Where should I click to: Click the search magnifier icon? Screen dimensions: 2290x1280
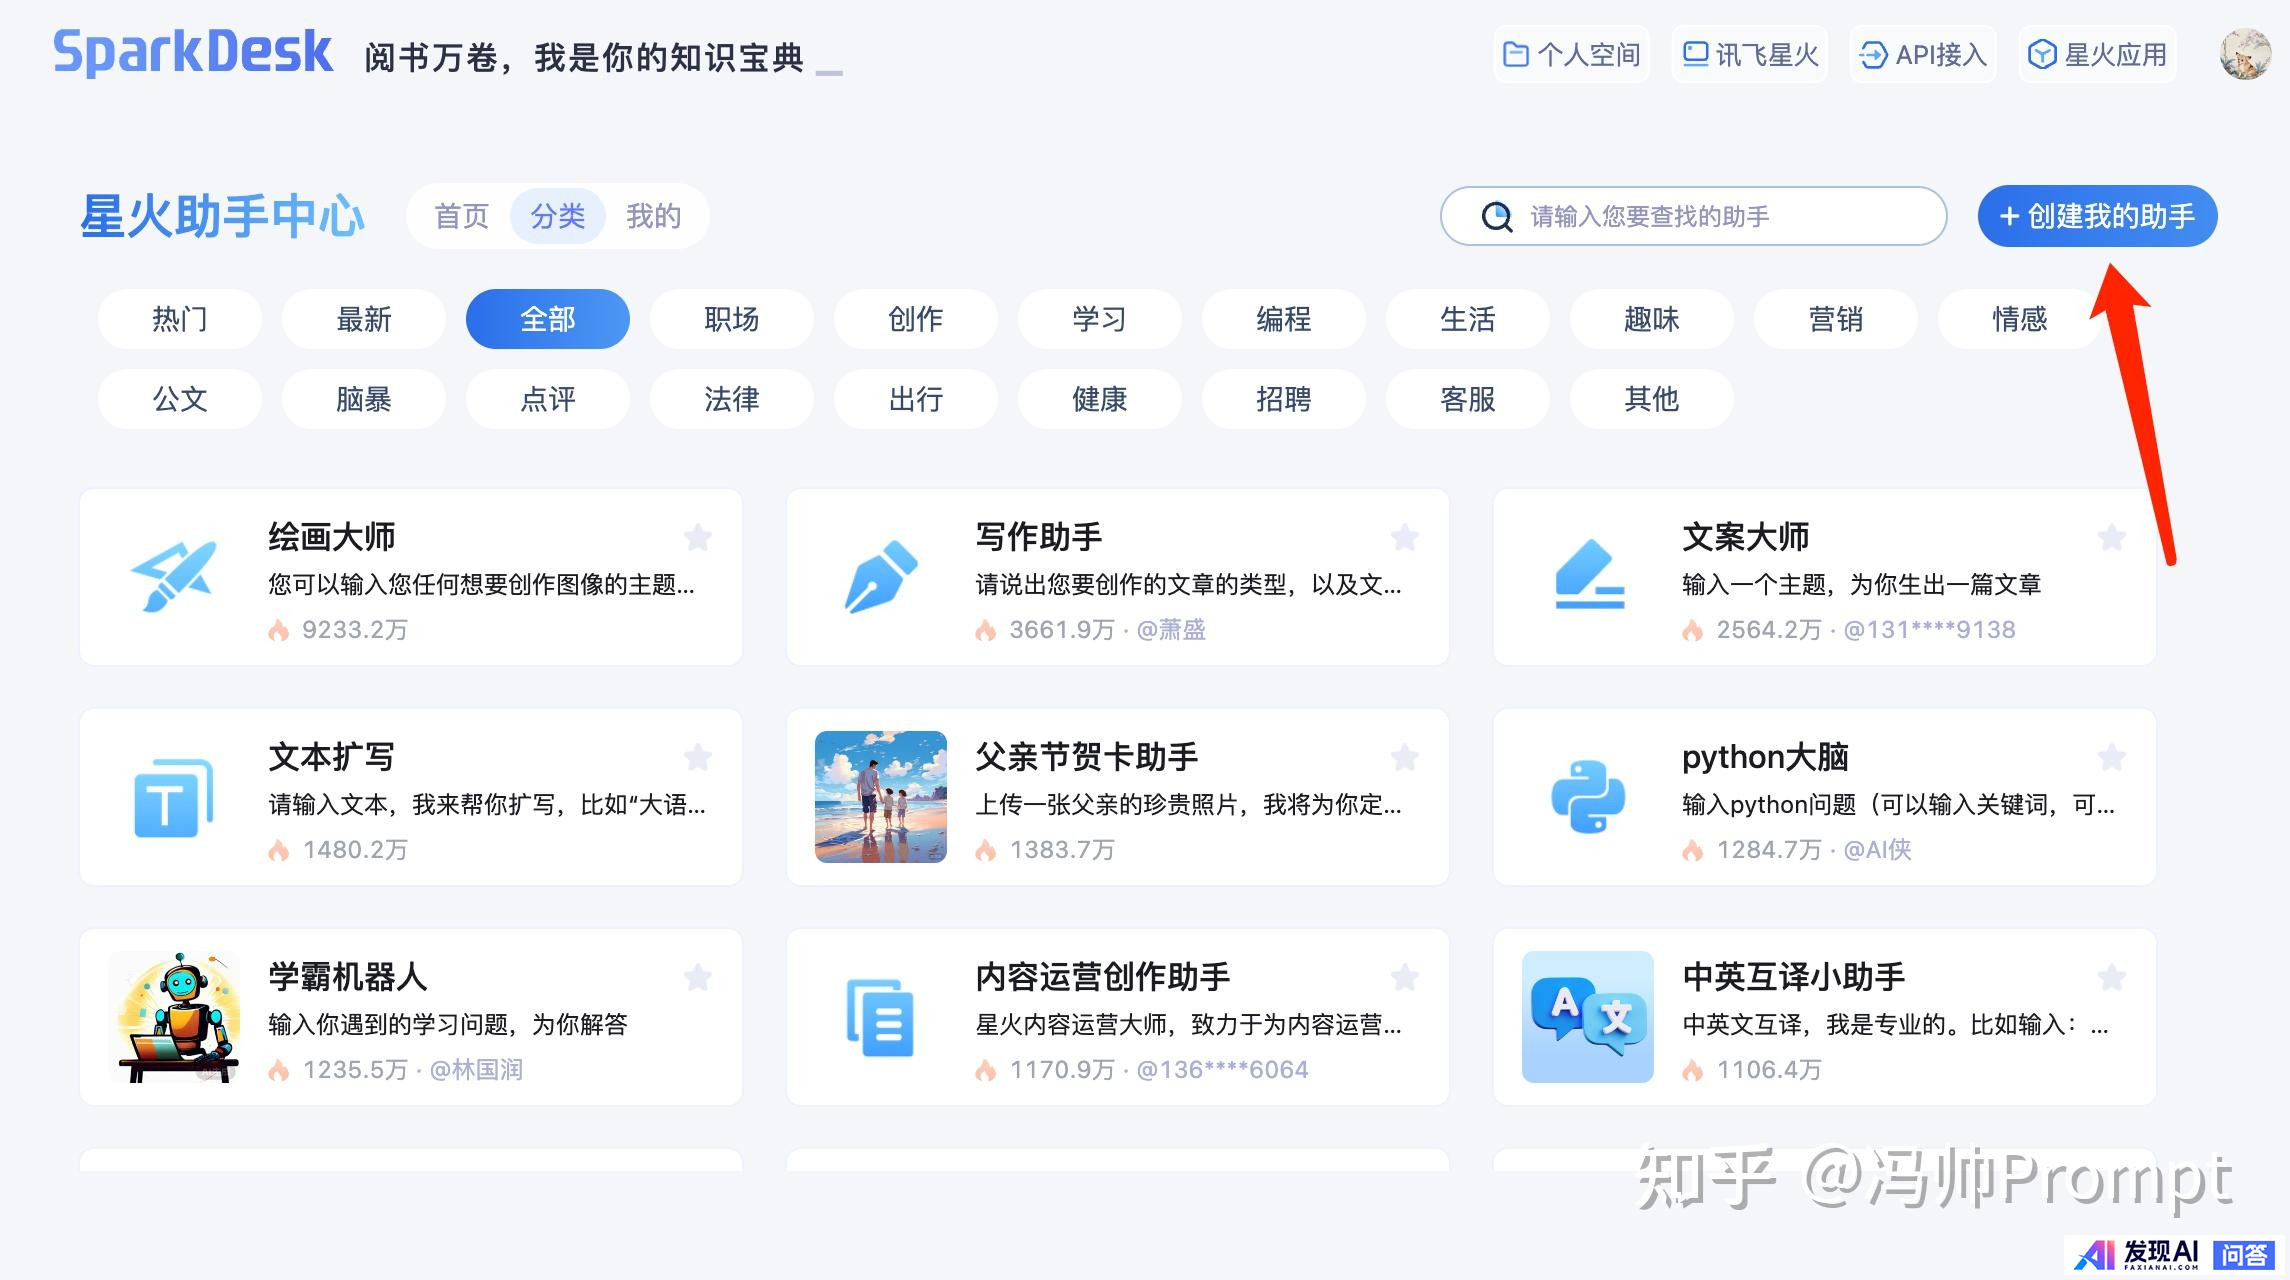(x=1497, y=217)
